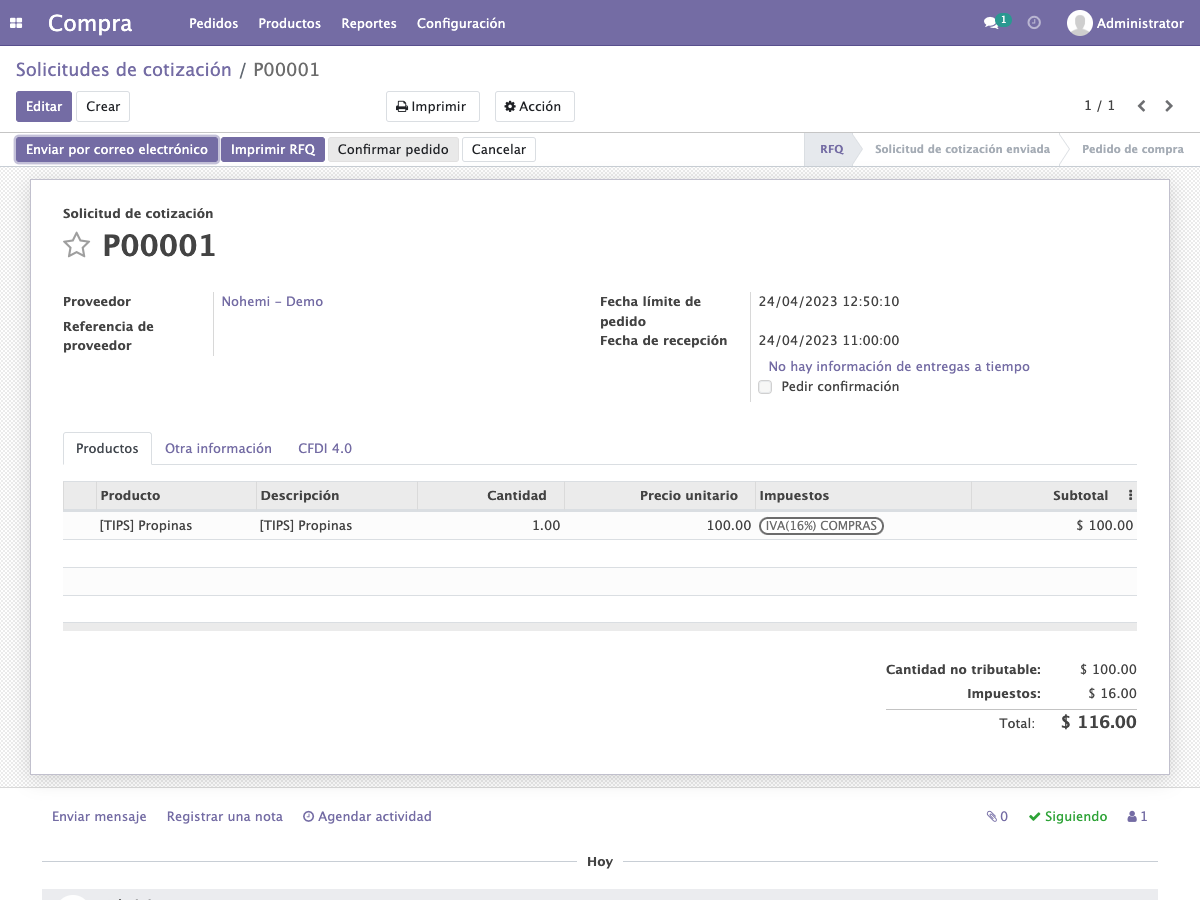
Task: Switch to Otra información tab
Action: (218, 449)
